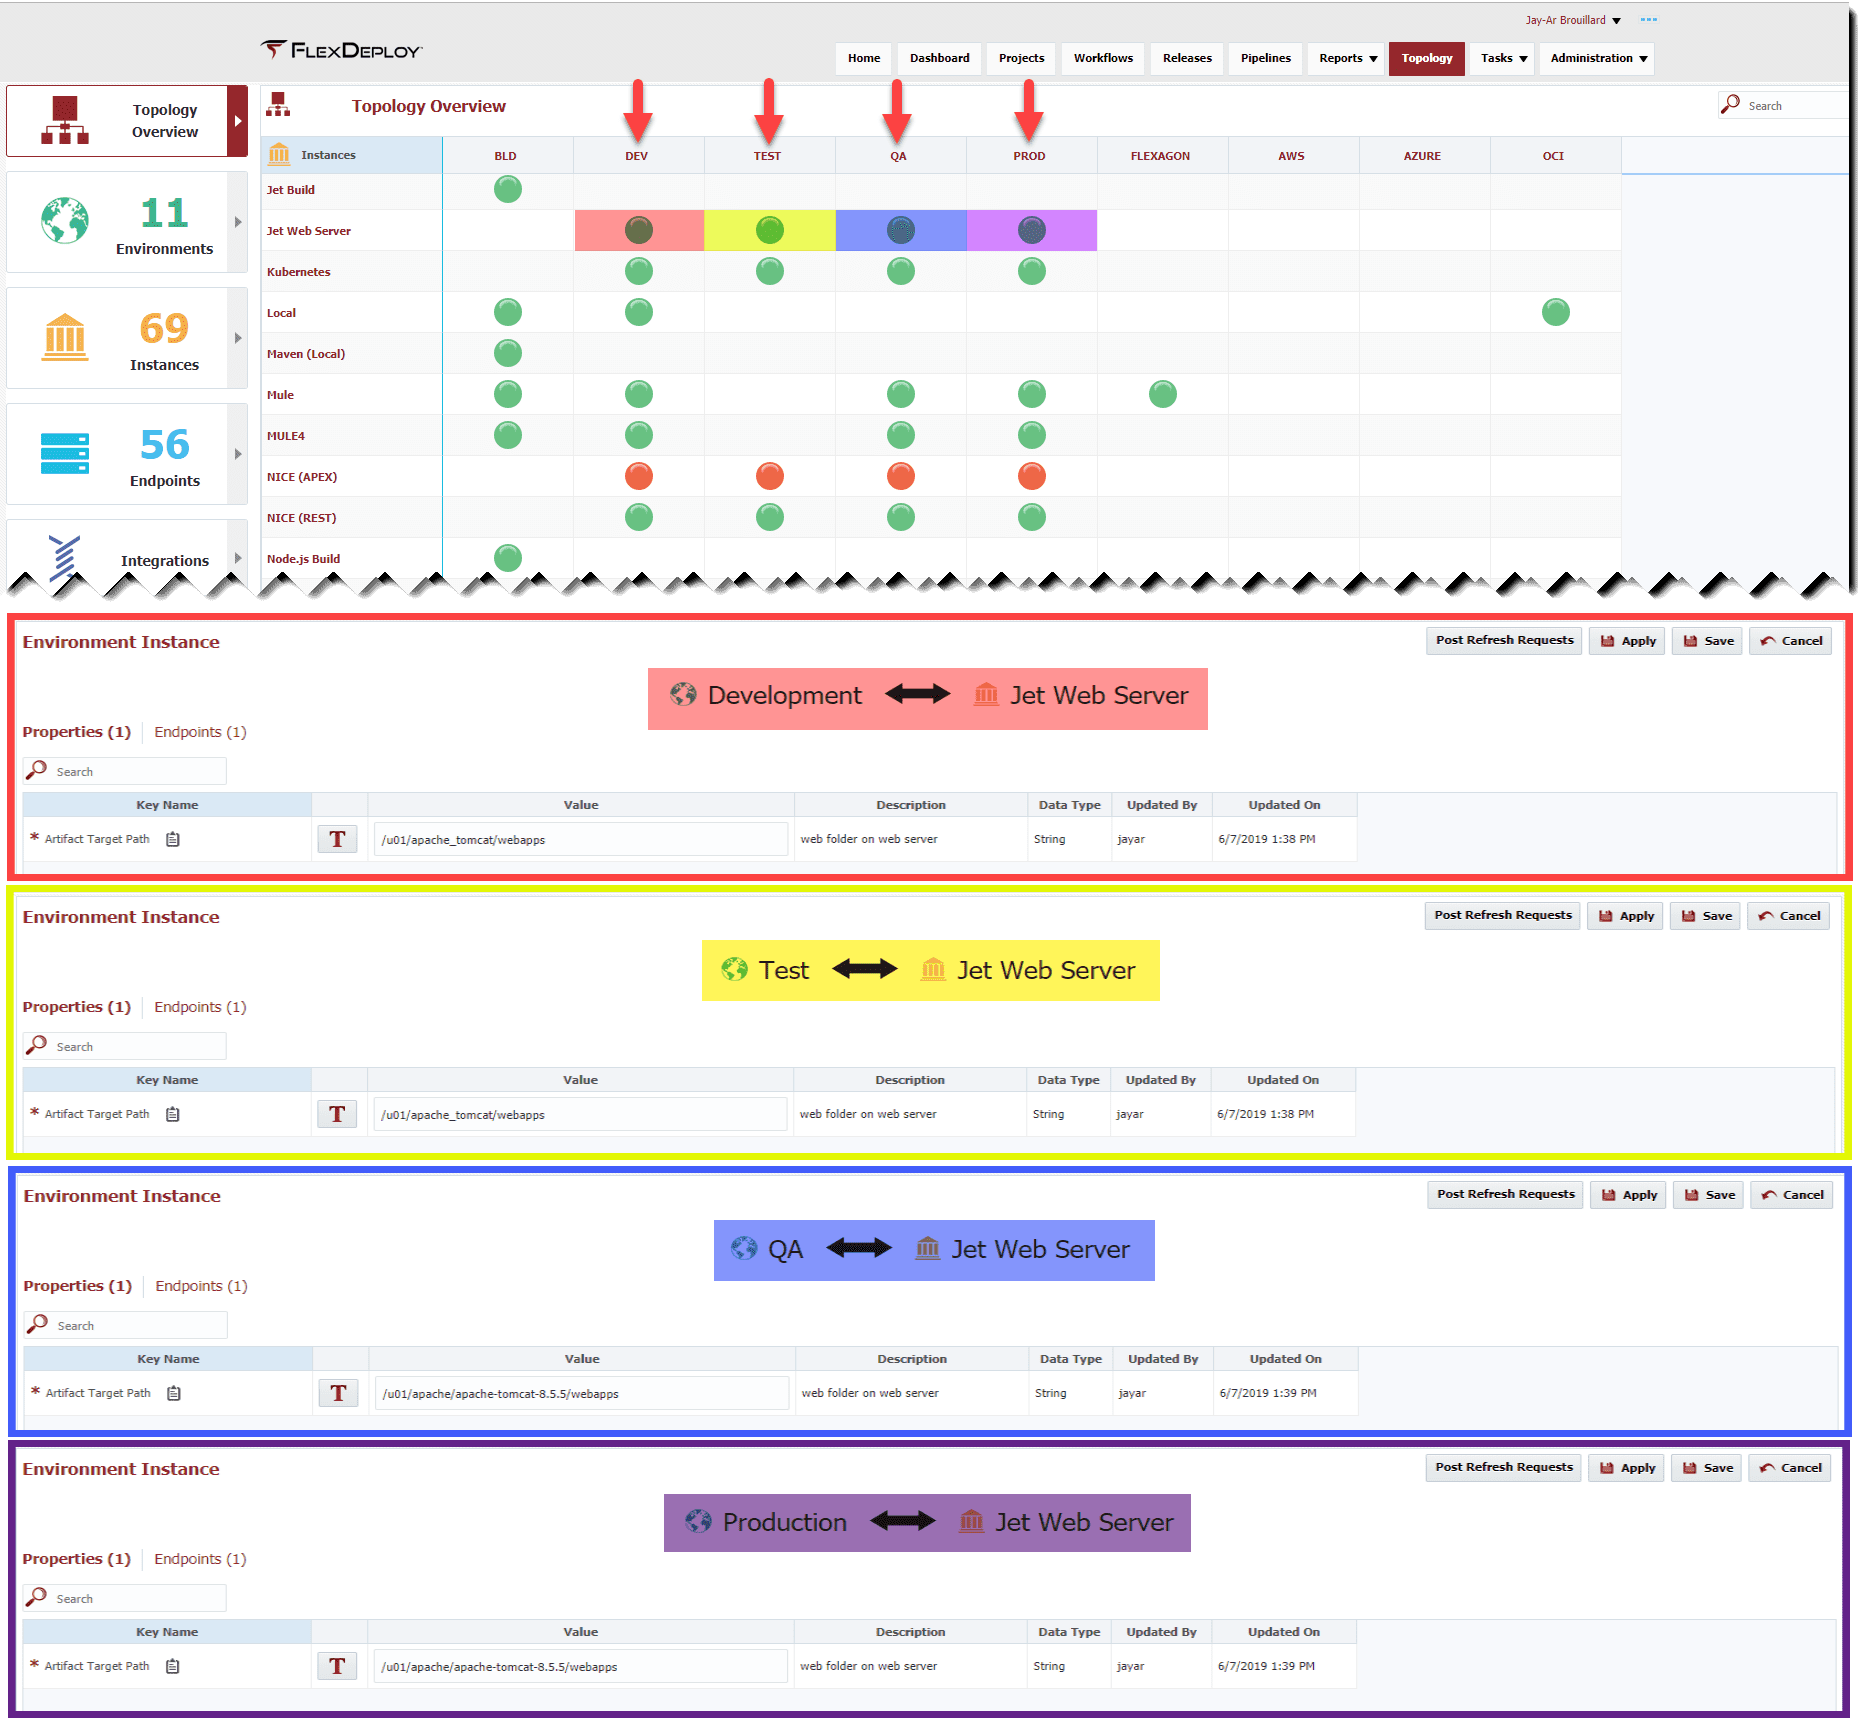Expand the Topology Overview sidebar arrow
The width and height of the screenshot is (1858, 1718).
(238, 121)
